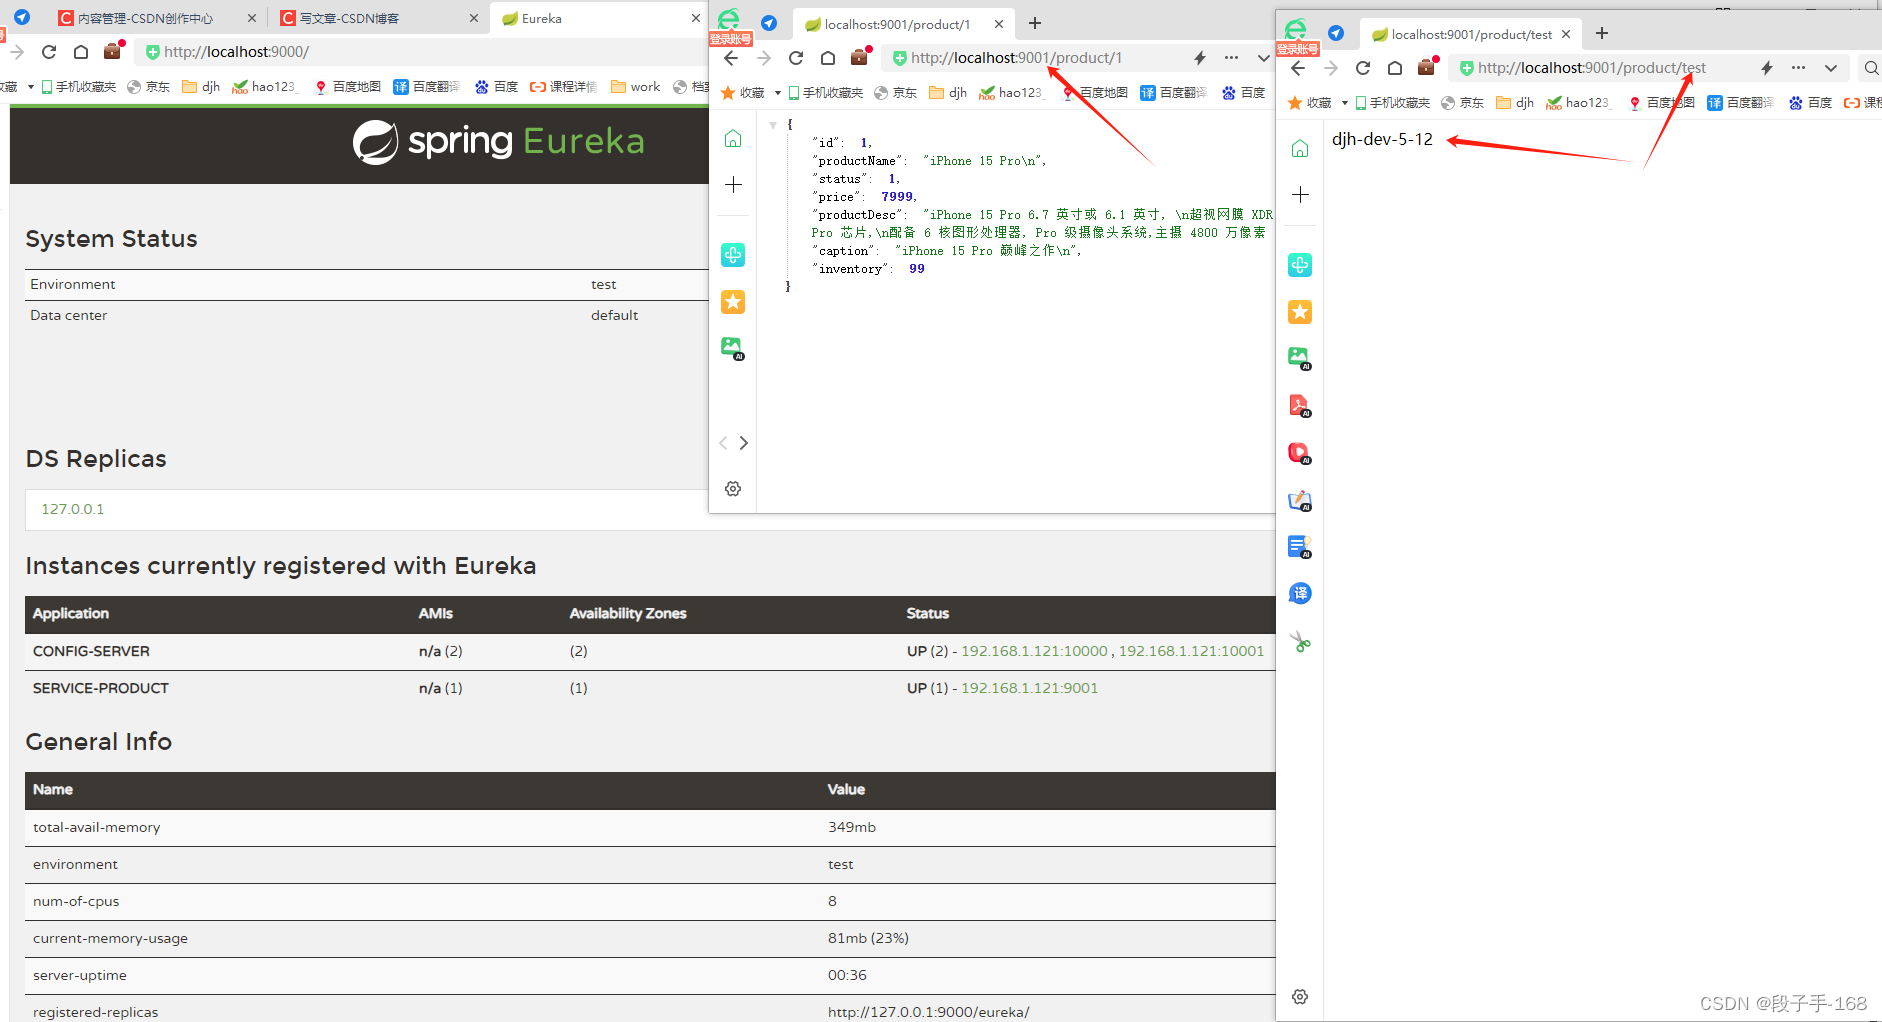1882x1022 pixels.
Task: Expand address dropdown in product/test window
Action: tap(1831, 68)
